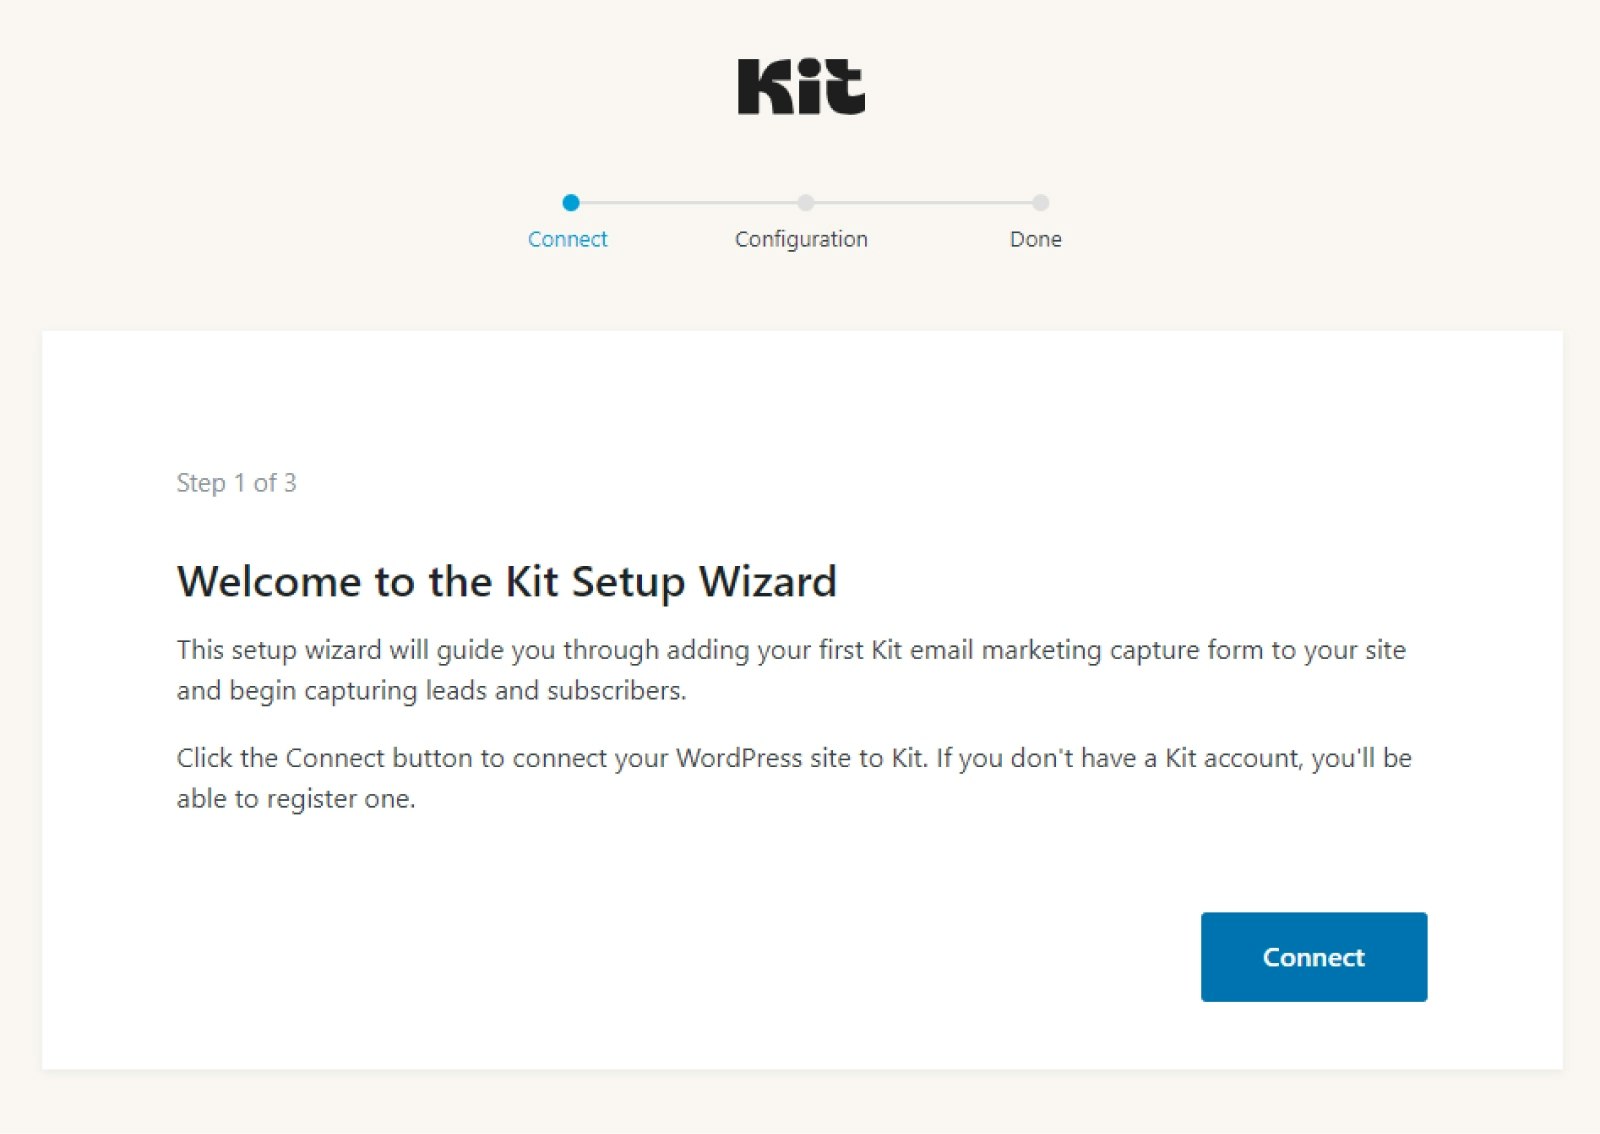Viewport: 1600px width, 1134px height.
Task: Click the blue Connect step dot
Action: click(571, 203)
